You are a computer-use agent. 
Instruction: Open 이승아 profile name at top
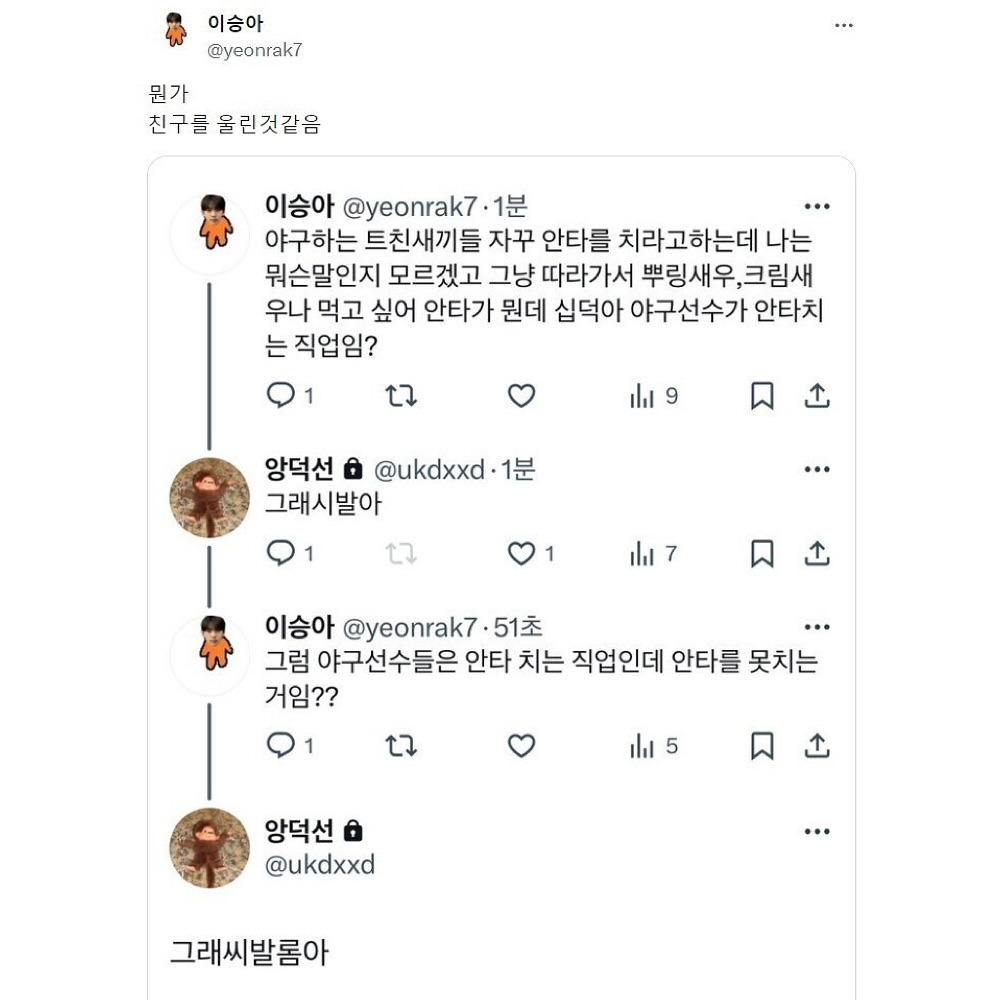pyautogui.click(x=236, y=23)
